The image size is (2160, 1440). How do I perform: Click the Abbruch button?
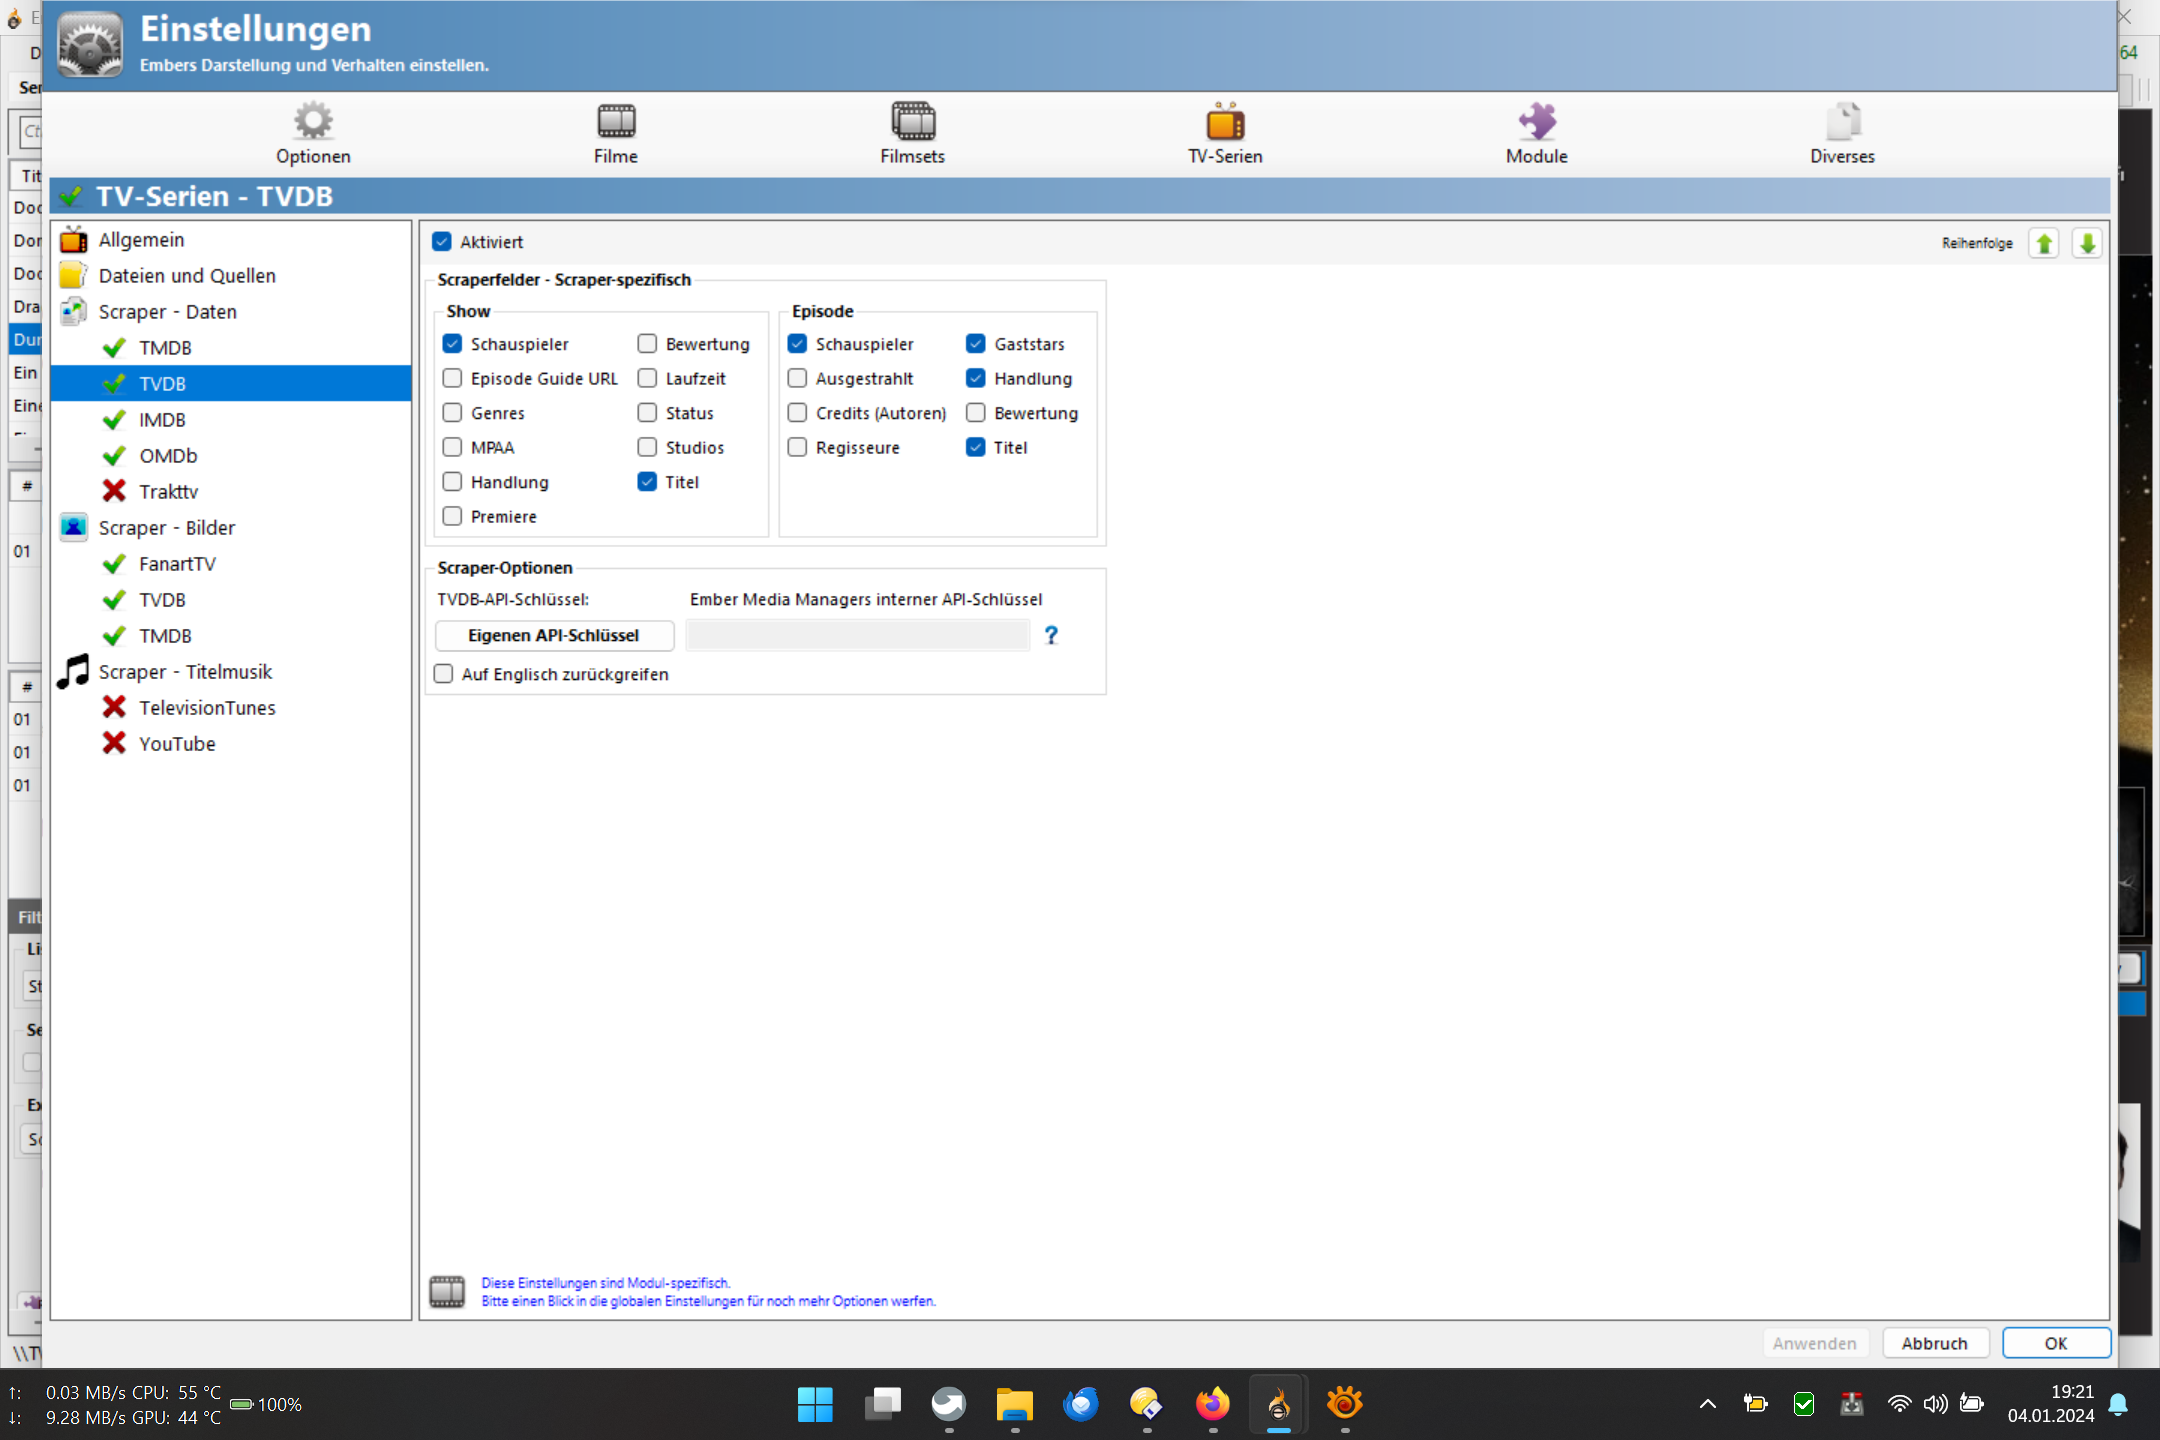click(1935, 1343)
